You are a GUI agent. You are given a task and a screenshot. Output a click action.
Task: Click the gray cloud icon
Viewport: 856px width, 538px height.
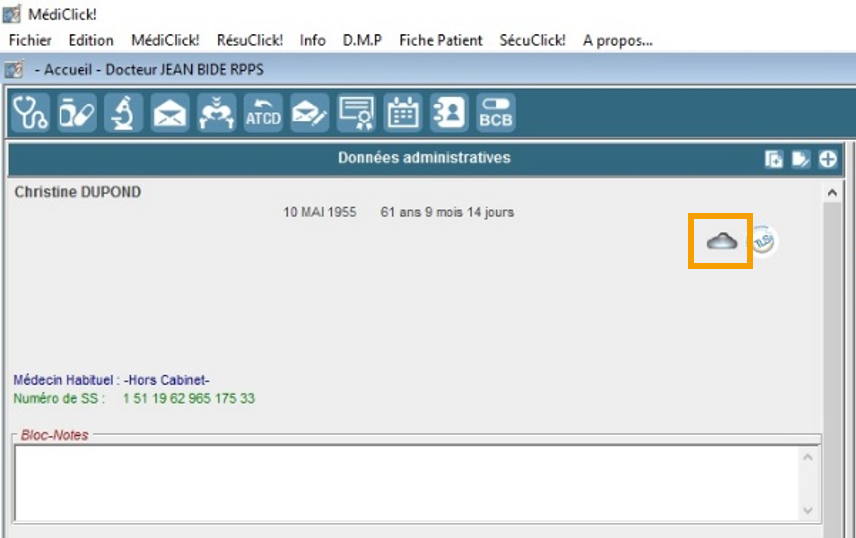pyautogui.click(x=721, y=241)
